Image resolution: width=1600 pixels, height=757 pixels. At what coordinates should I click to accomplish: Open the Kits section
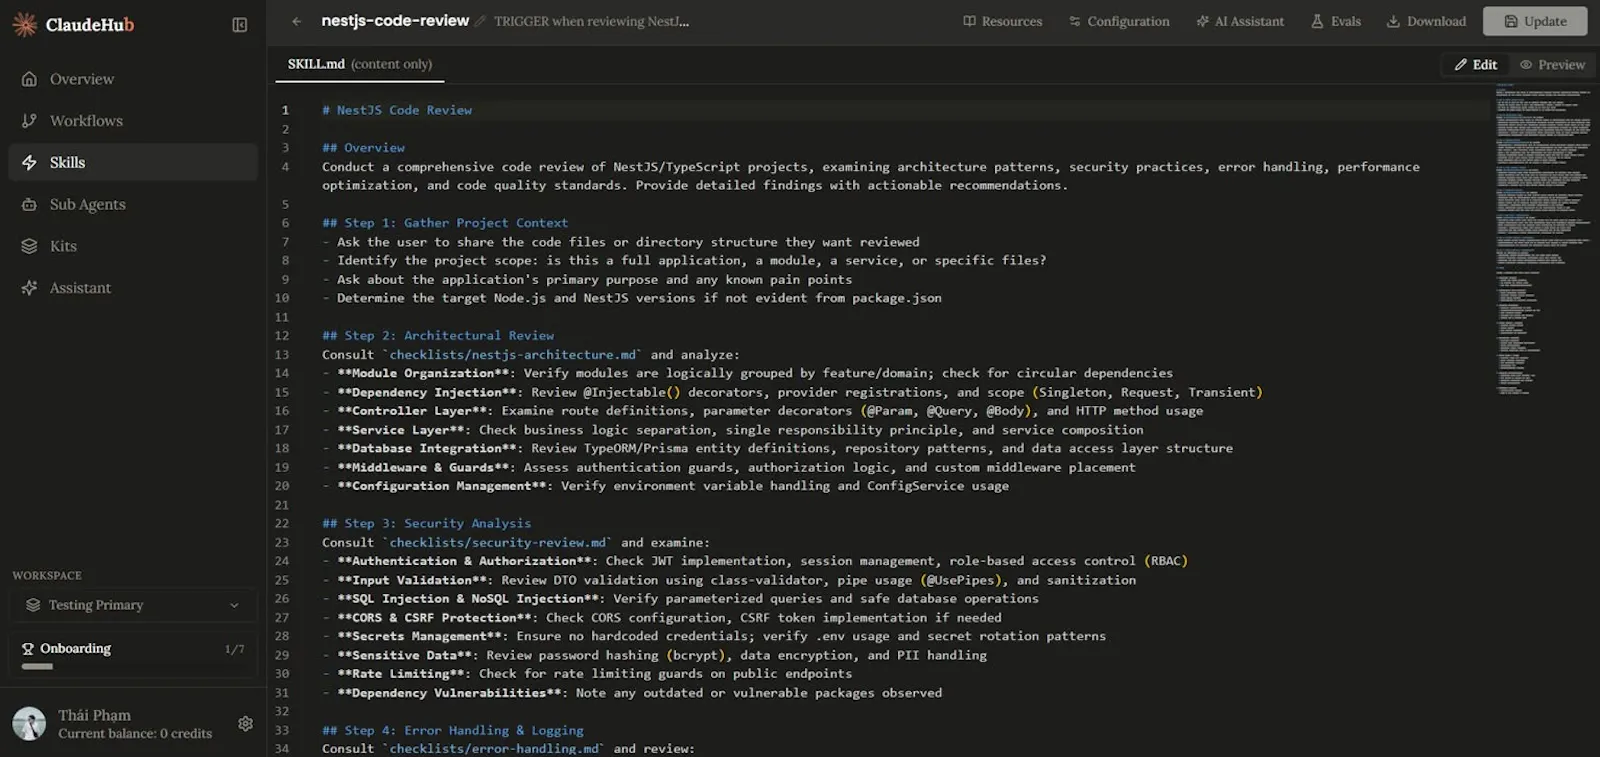133,246
